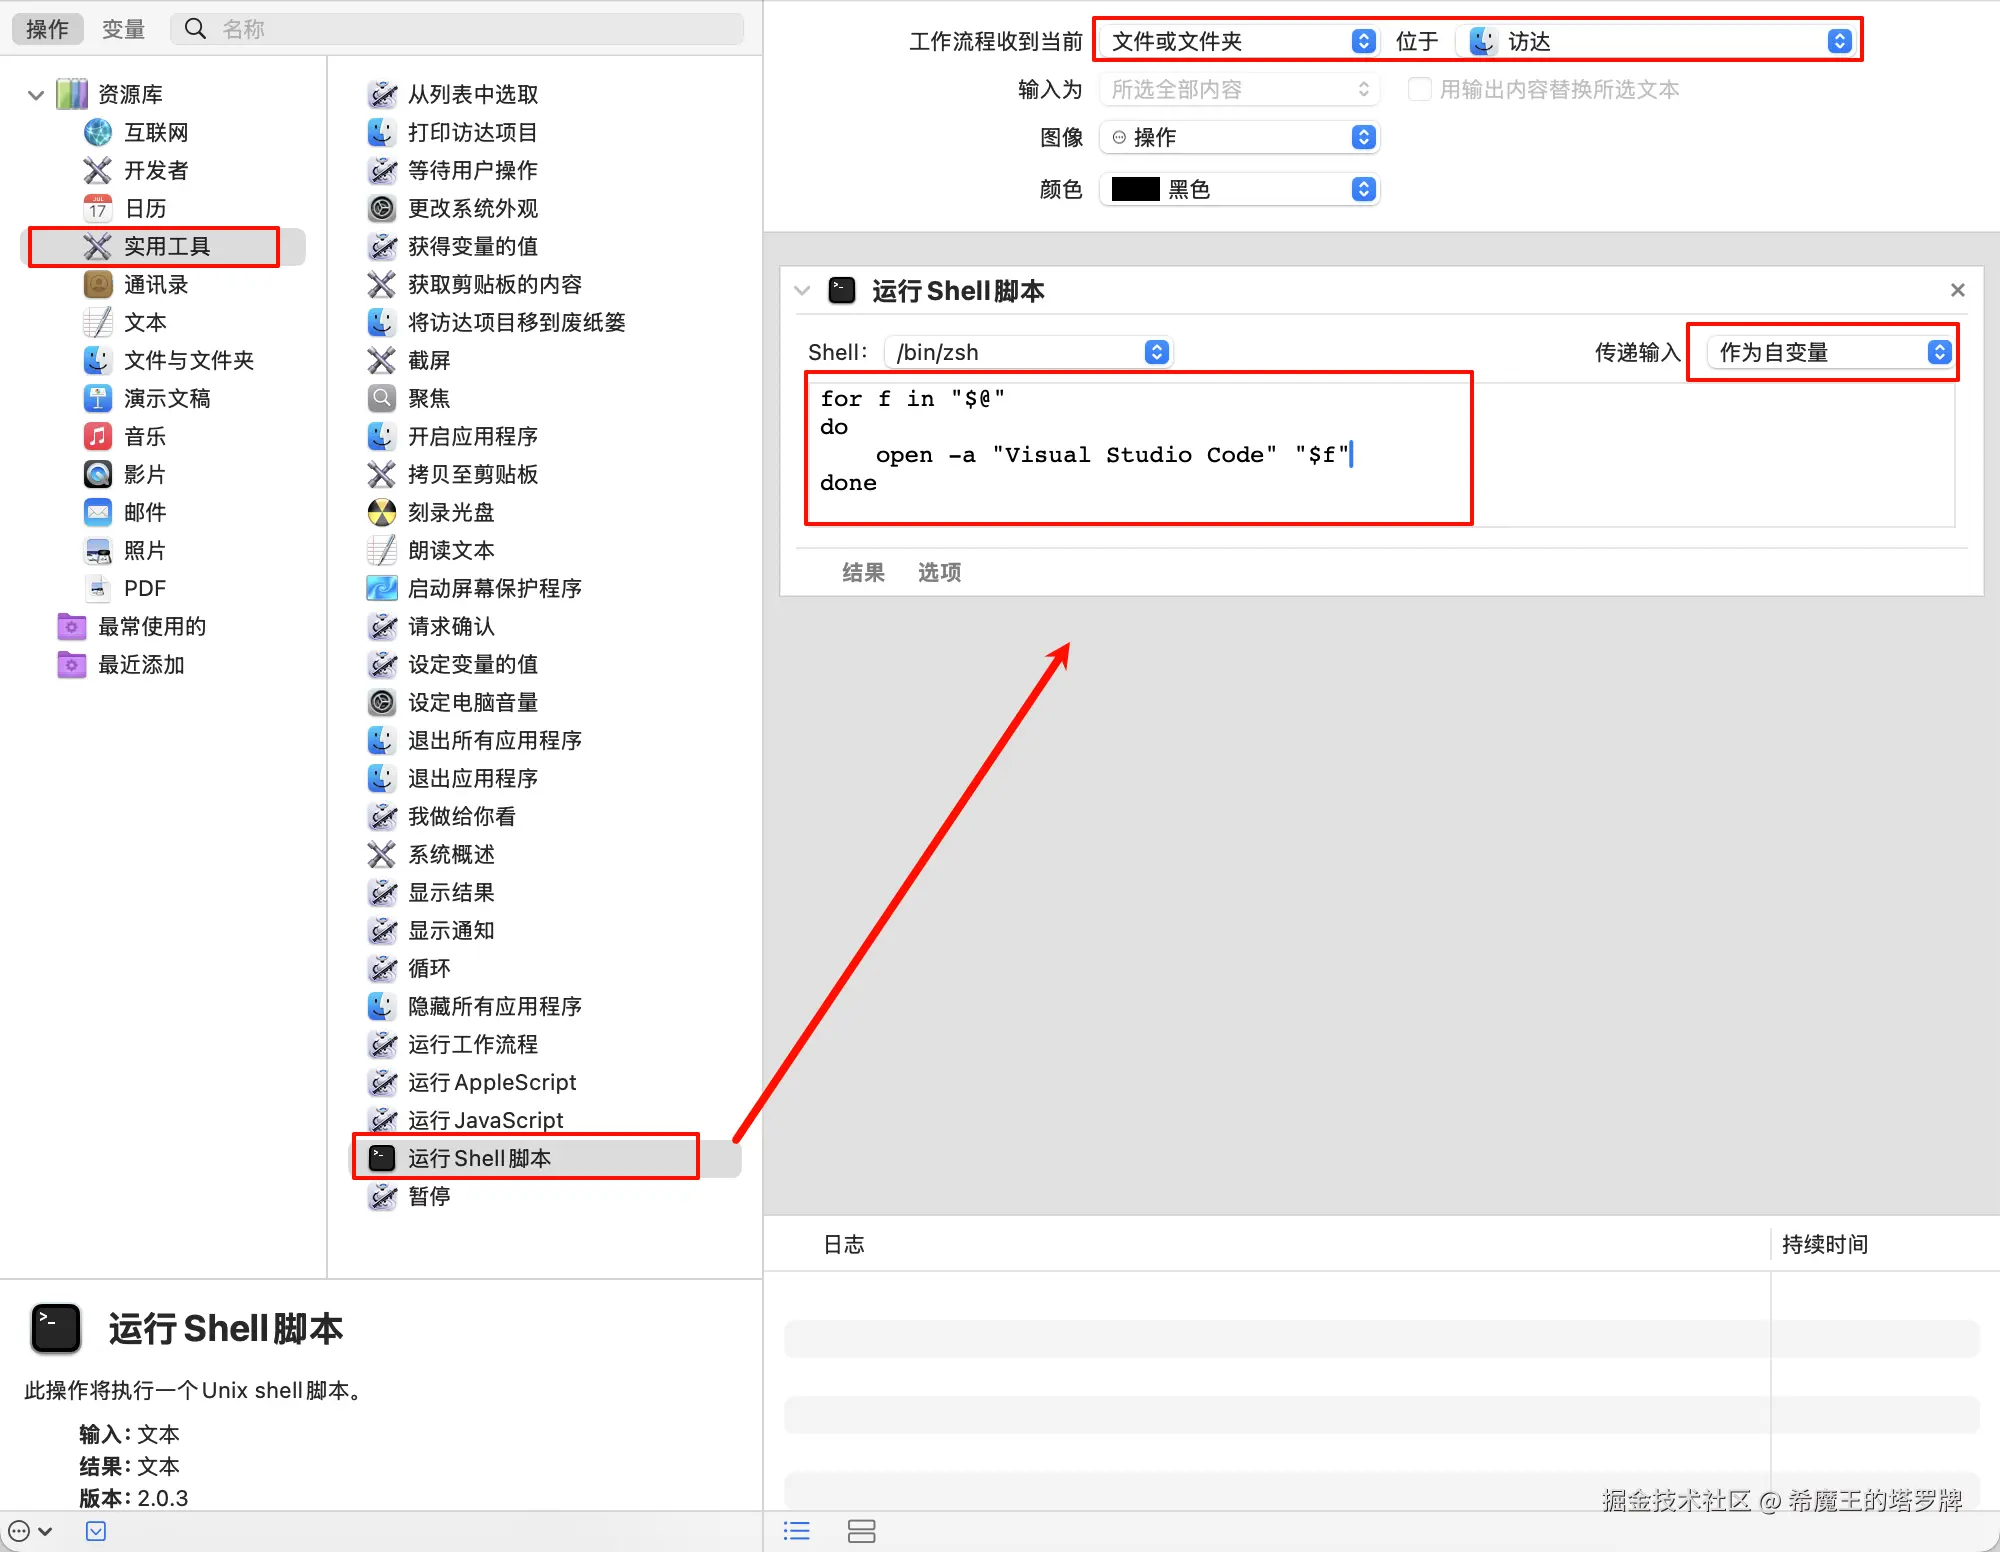Collapse the 资源库 library tree
The image size is (2000, 1552).
36,95
